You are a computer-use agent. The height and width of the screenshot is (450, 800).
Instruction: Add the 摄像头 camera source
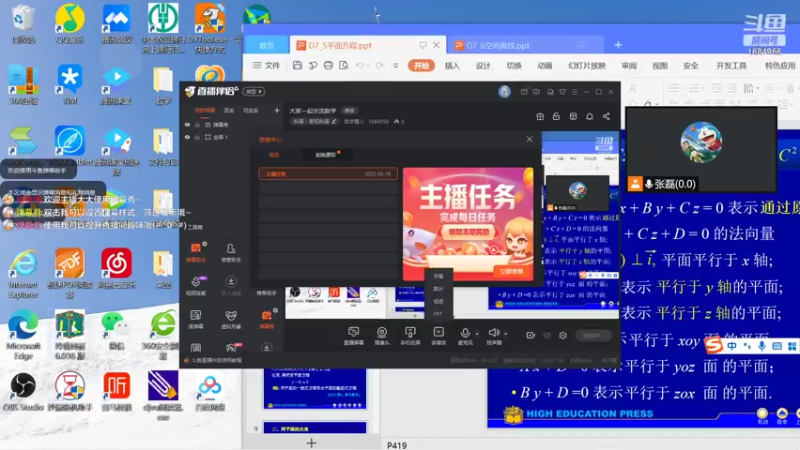pos(382,336)
